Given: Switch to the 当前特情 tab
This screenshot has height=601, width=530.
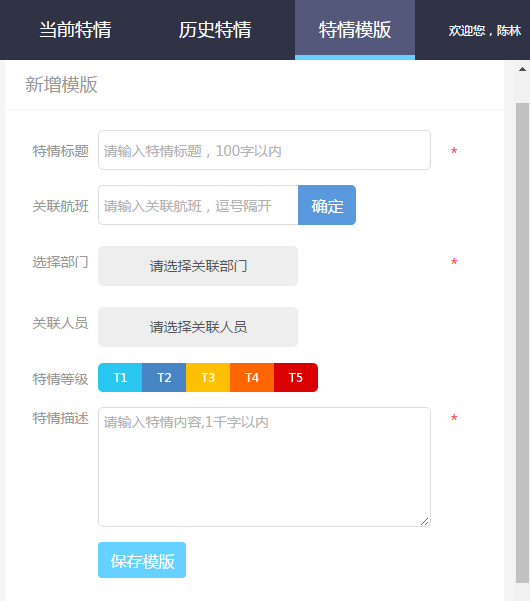Looking at the screenshot, I should (x=75, y=30).
